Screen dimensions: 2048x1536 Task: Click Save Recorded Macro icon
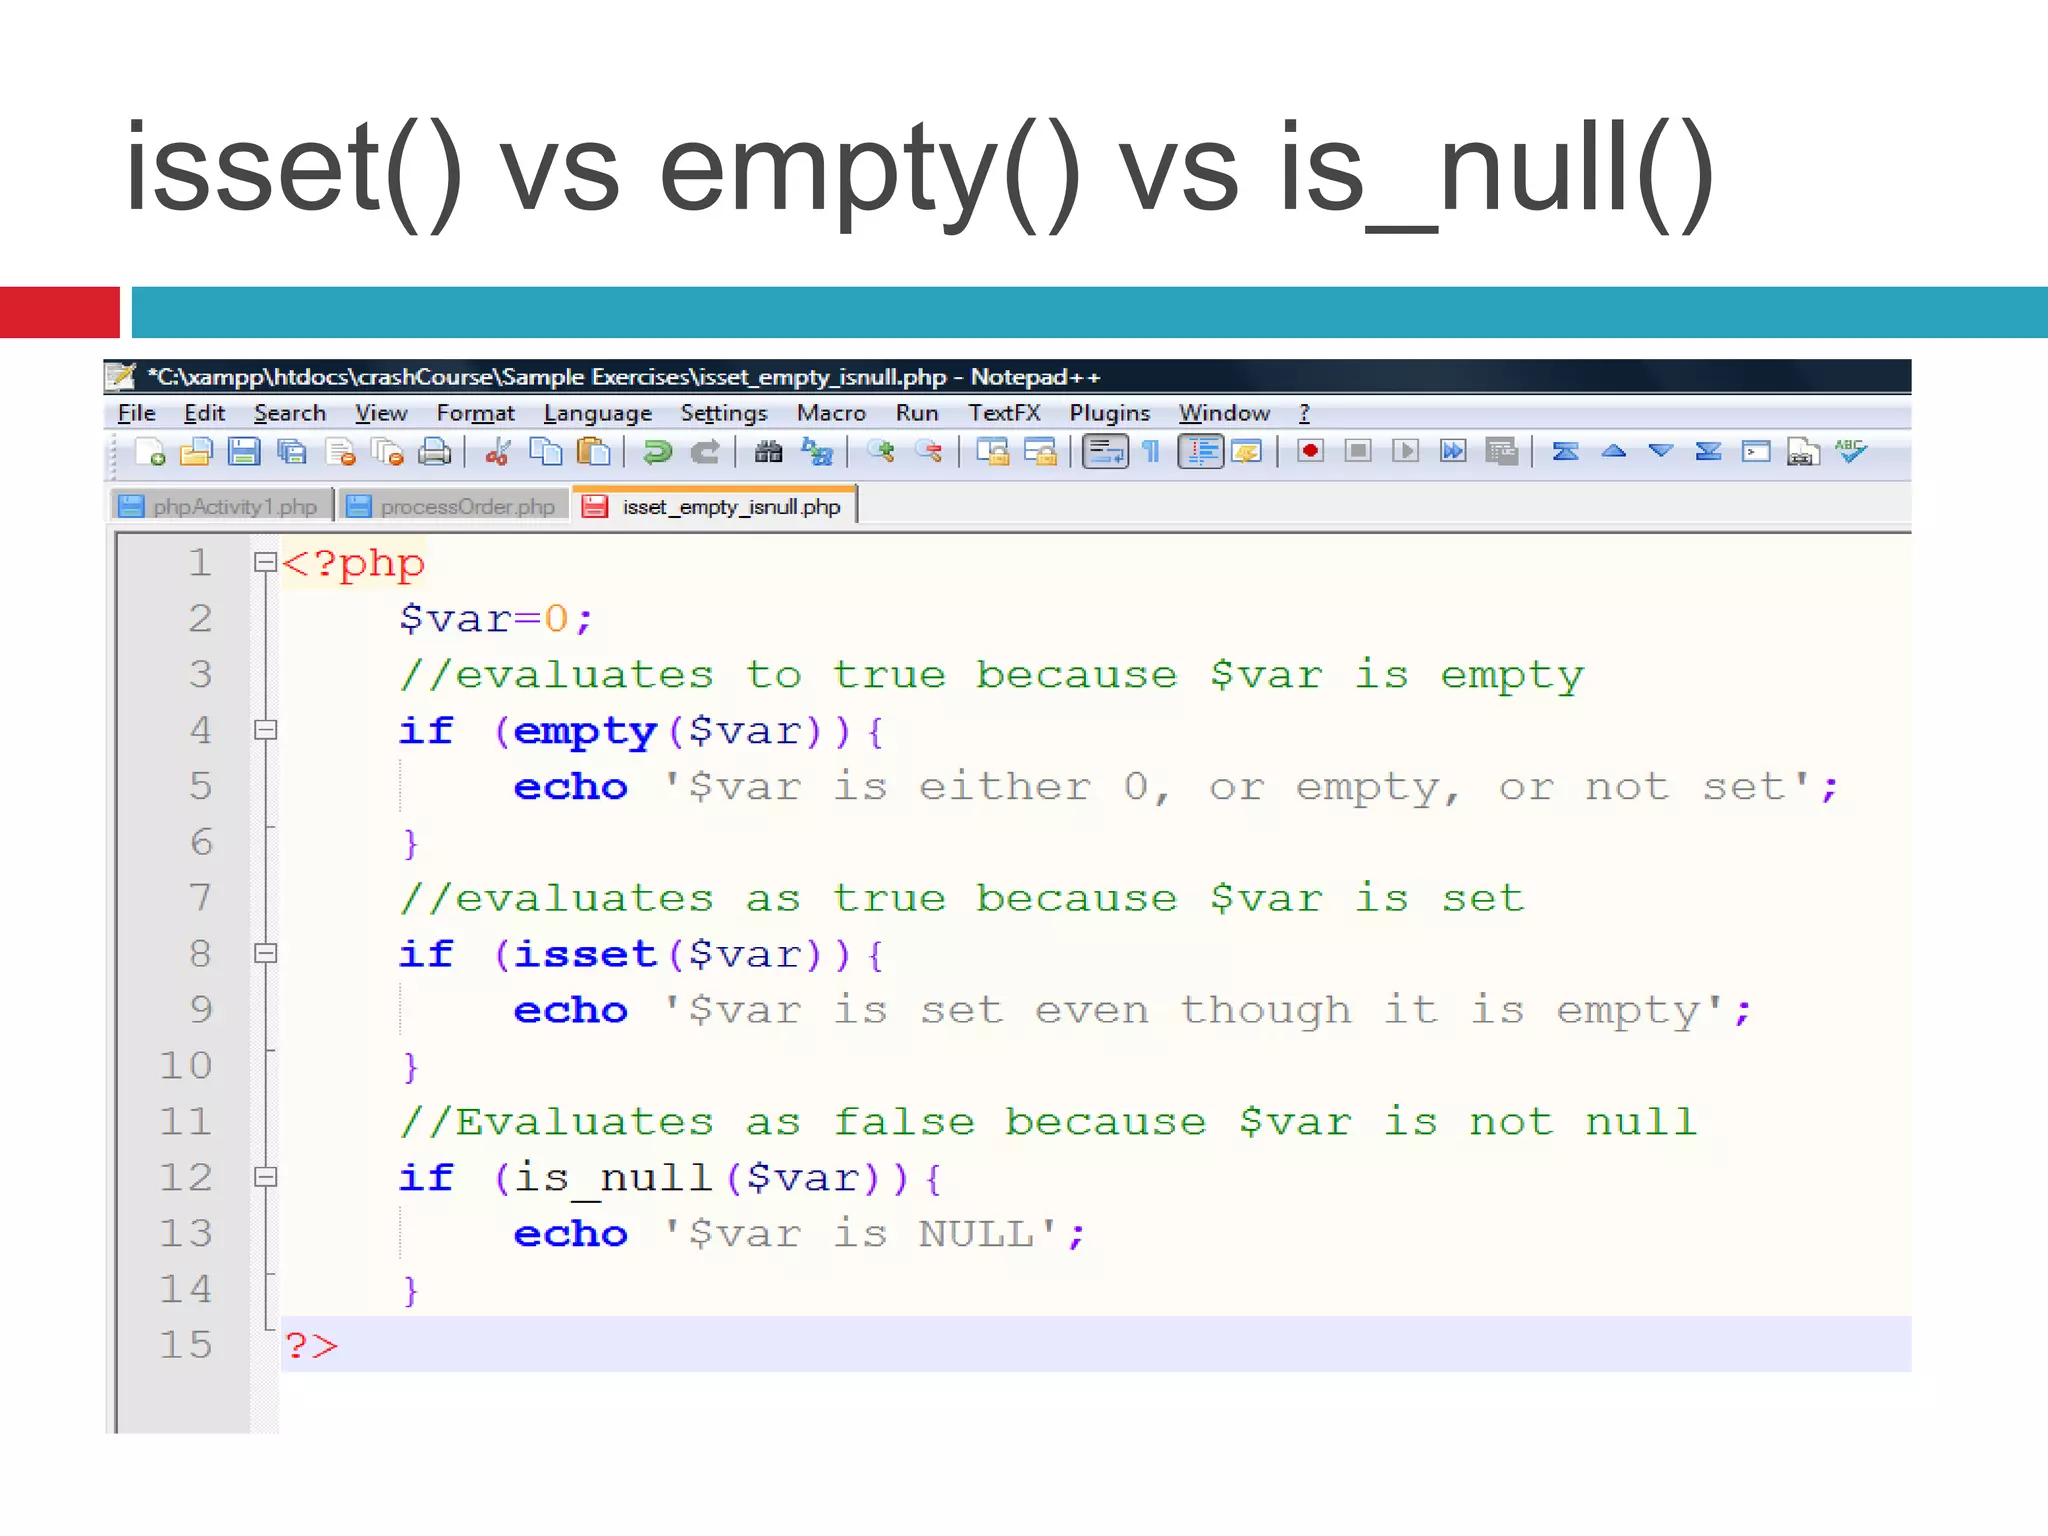[1501, 452]
